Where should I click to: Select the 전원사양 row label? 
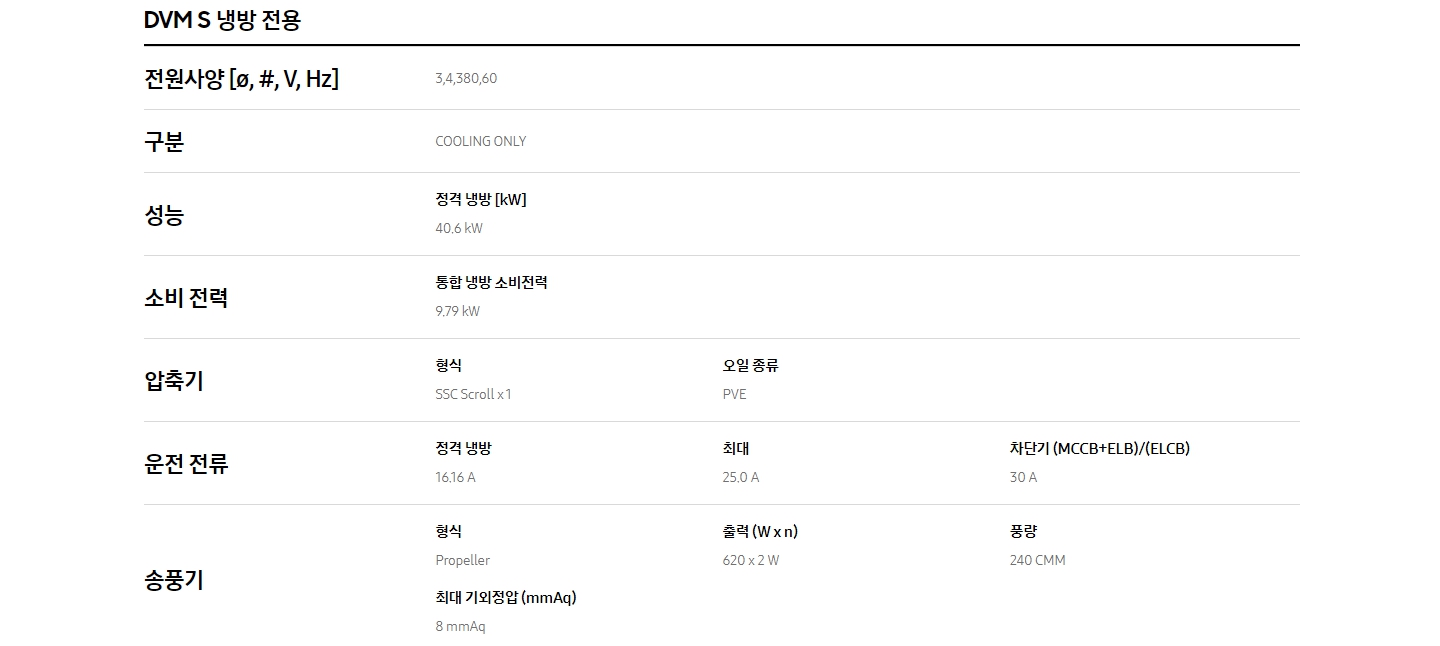point(241,79)
